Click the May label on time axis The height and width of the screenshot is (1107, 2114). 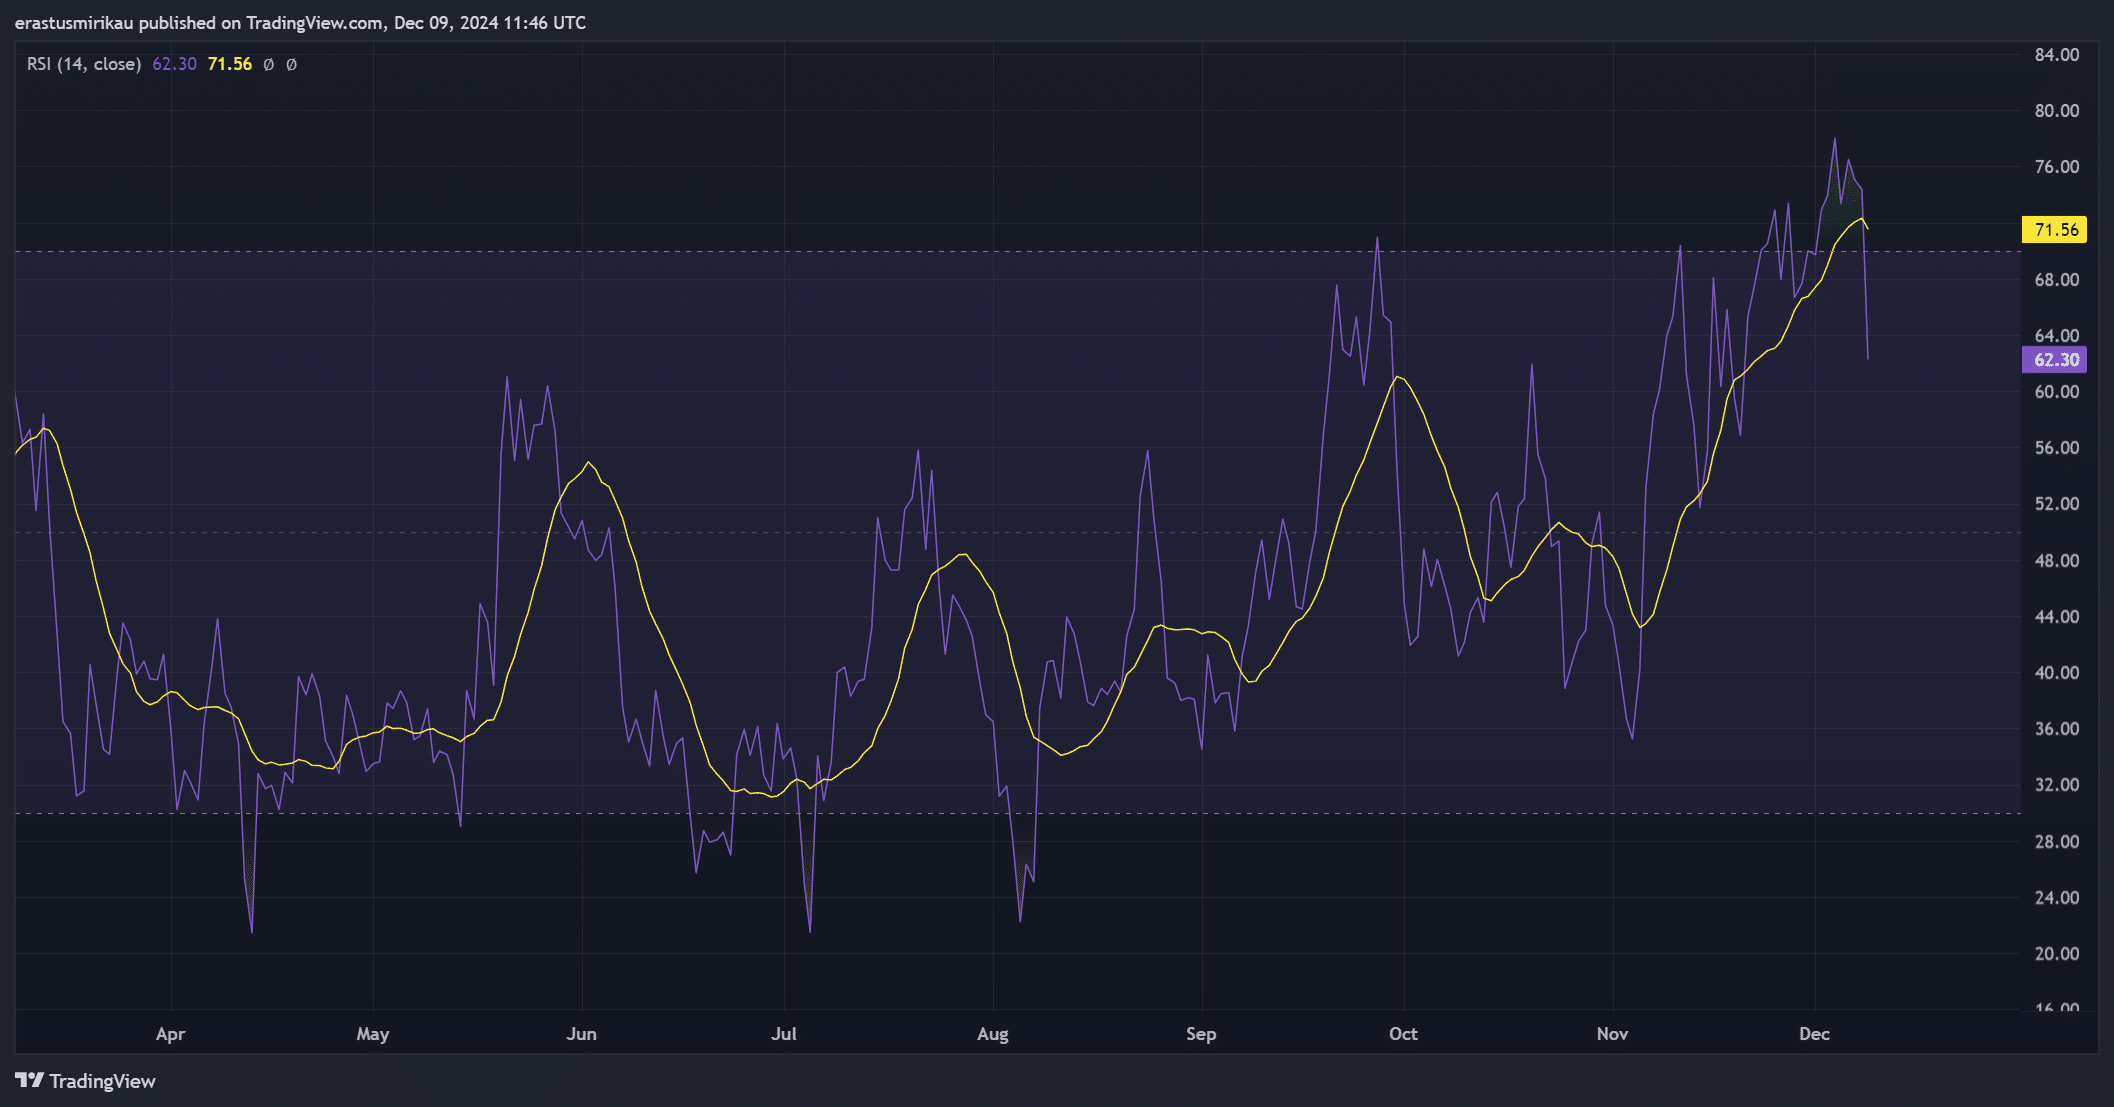coord(373,1034)
